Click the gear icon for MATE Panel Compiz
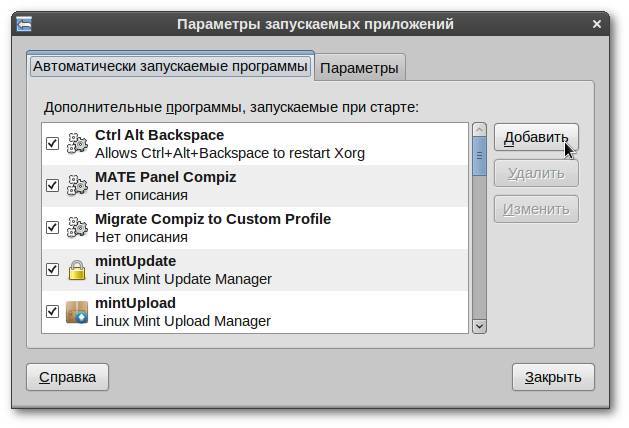Image resolution: width=629 pixels, height=428 pixels. [77, 186]
